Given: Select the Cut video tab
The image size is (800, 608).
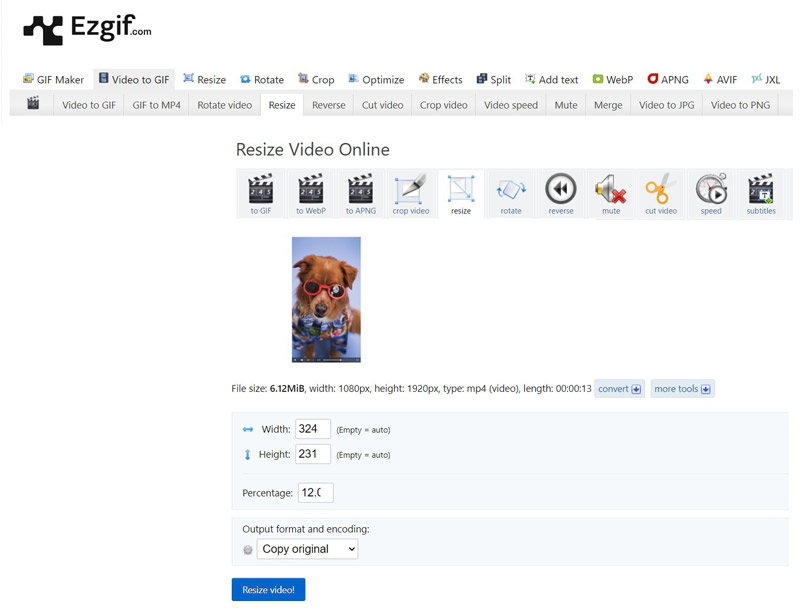Looking at the screenshot, I should pos(382,105).
